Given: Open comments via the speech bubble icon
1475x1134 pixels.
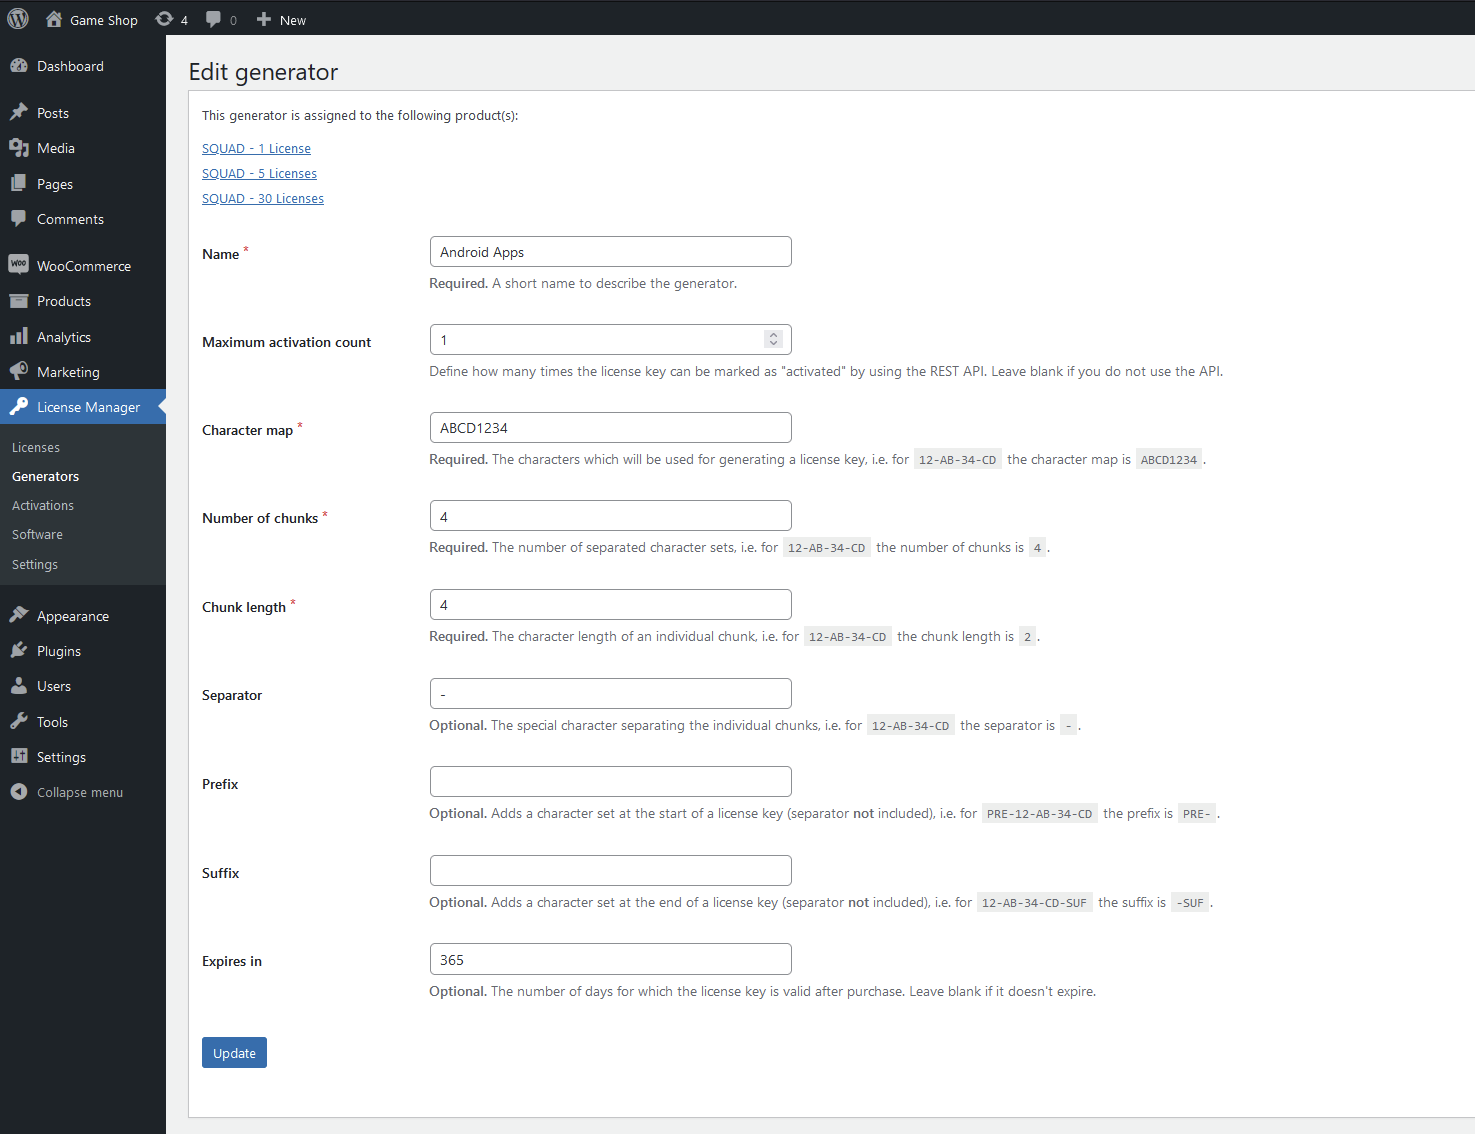Looking at the screenshot, I should [214, 18].
